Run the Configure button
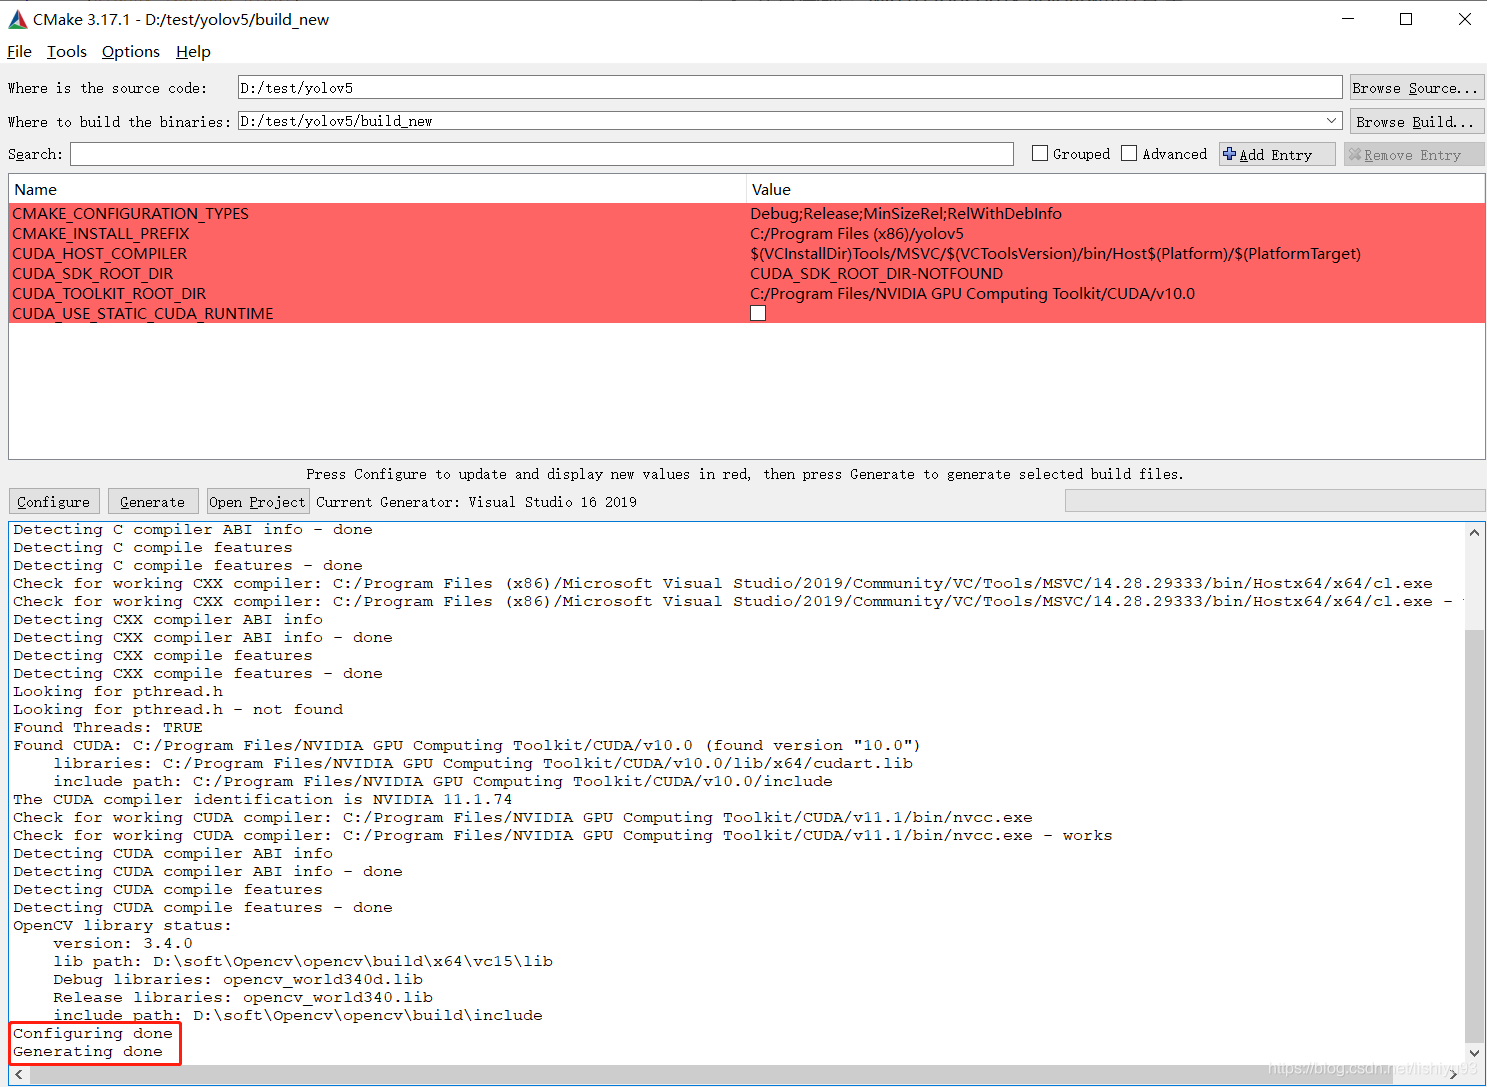 pos(54,502)
